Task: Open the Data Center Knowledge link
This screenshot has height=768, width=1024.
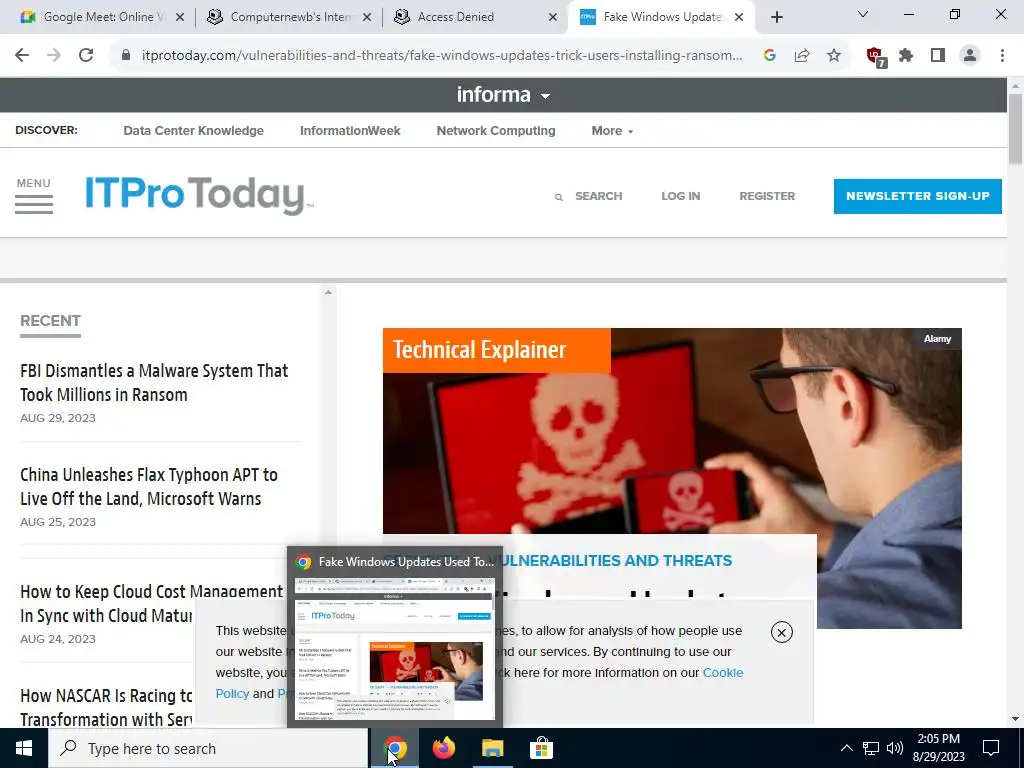Action: click(193, 131)
